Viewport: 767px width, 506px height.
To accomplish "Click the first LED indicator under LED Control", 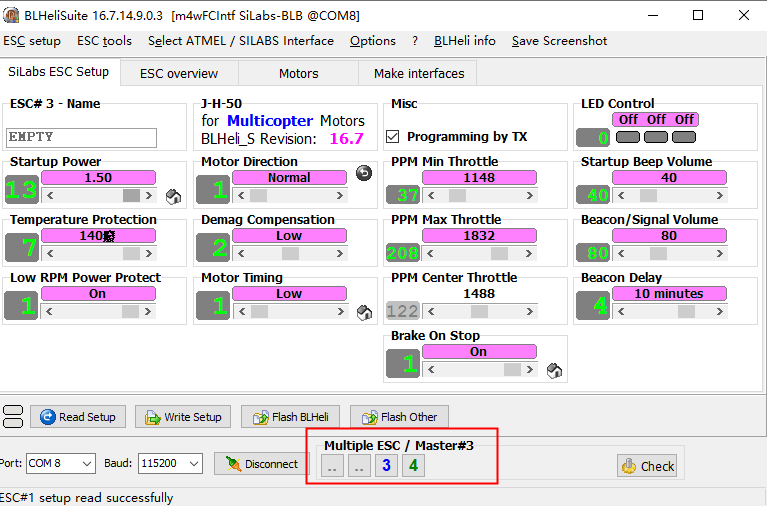I will click(628, 138).
